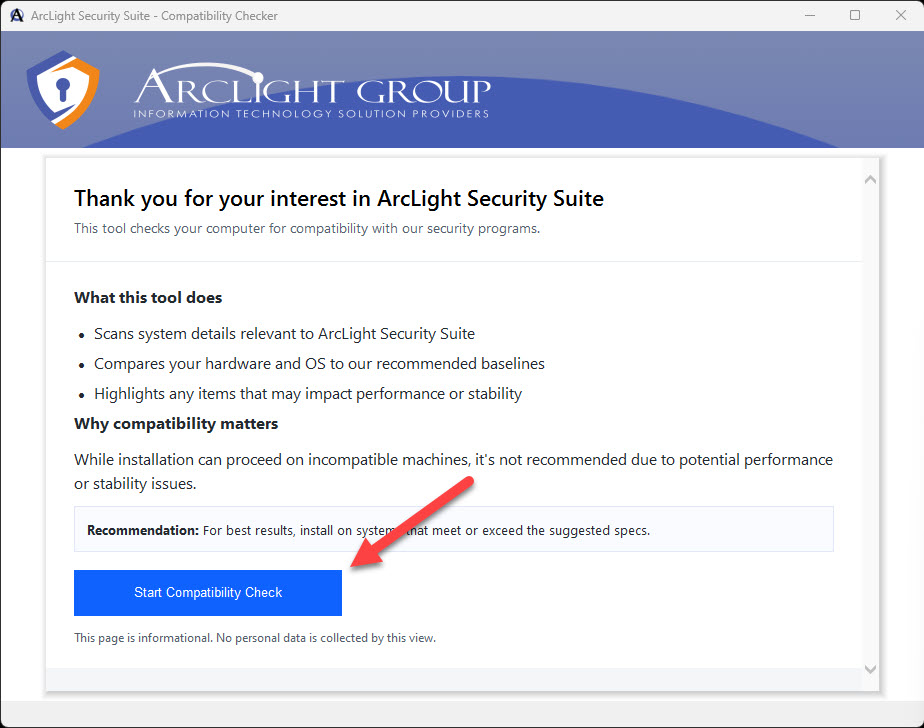Click the "Thank you for your interest" heading
924x728 pixels.
point(339,198)
